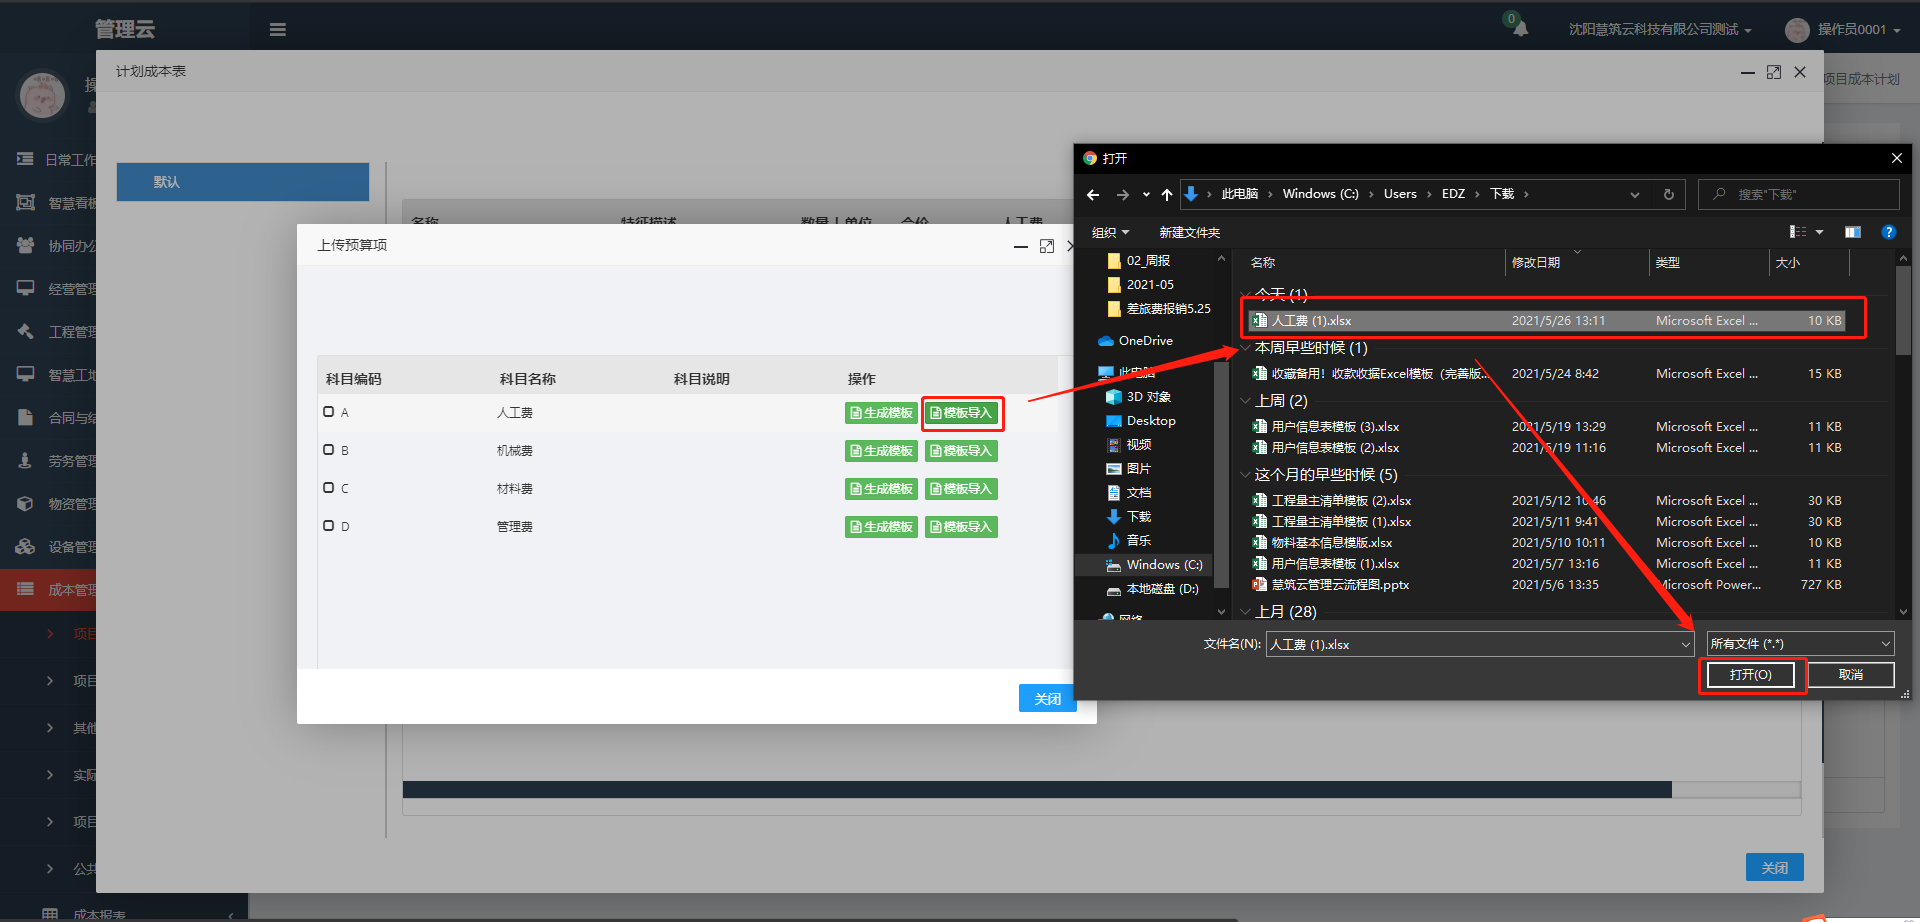Image resolution: width=1920 pixels, height=922 pixels.
Task: Tick checkbox for row D 管理费
Action: (329, 526)
